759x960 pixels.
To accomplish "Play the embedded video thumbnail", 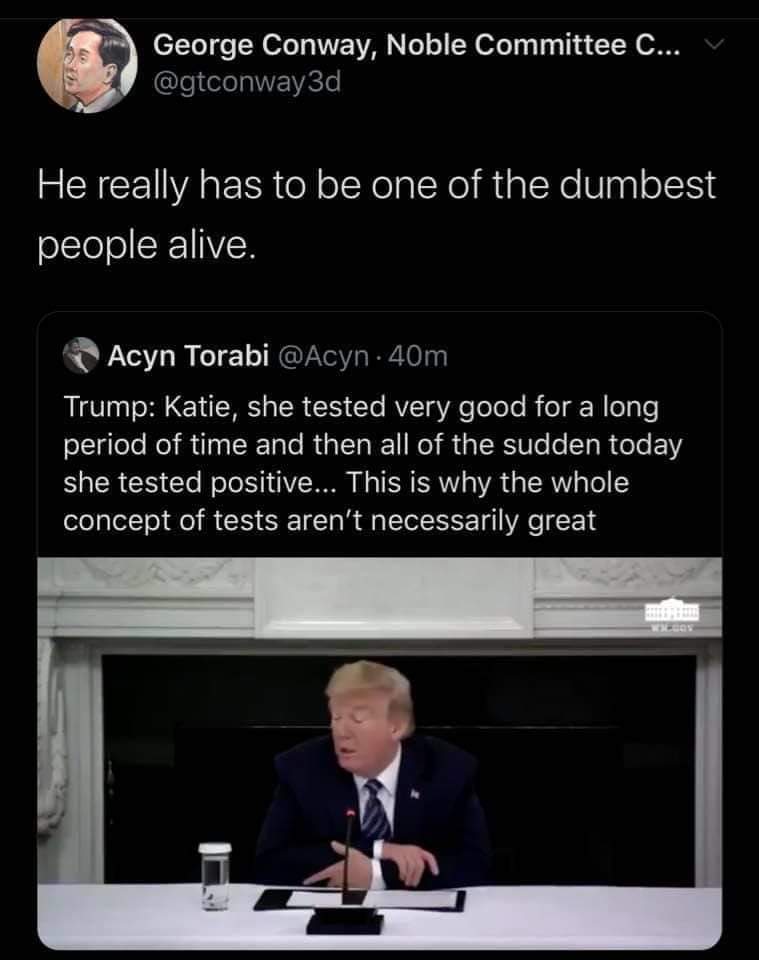I will pyautogui.click(x=379, y=750).
